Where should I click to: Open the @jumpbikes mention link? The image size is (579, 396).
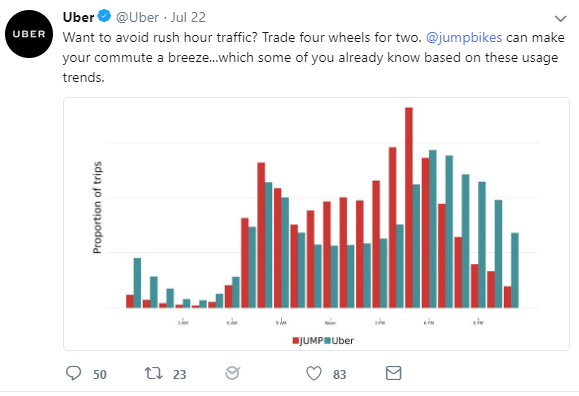pos(464,38)
